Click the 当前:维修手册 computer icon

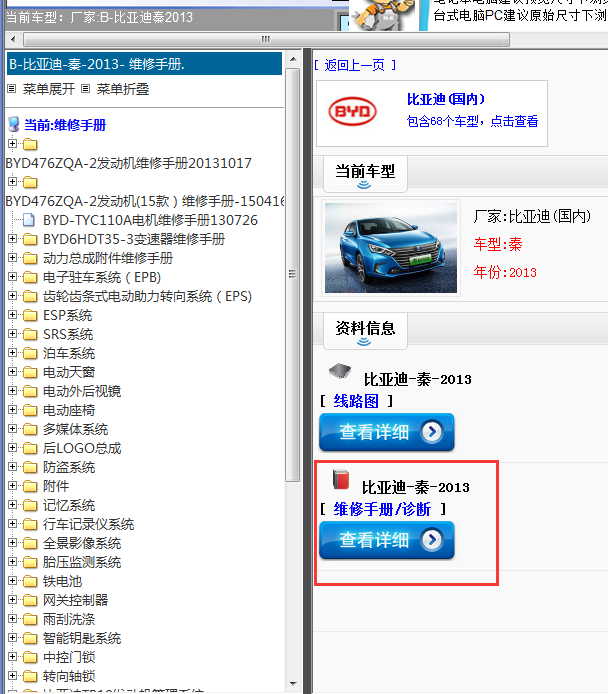[x=14, y=124]
